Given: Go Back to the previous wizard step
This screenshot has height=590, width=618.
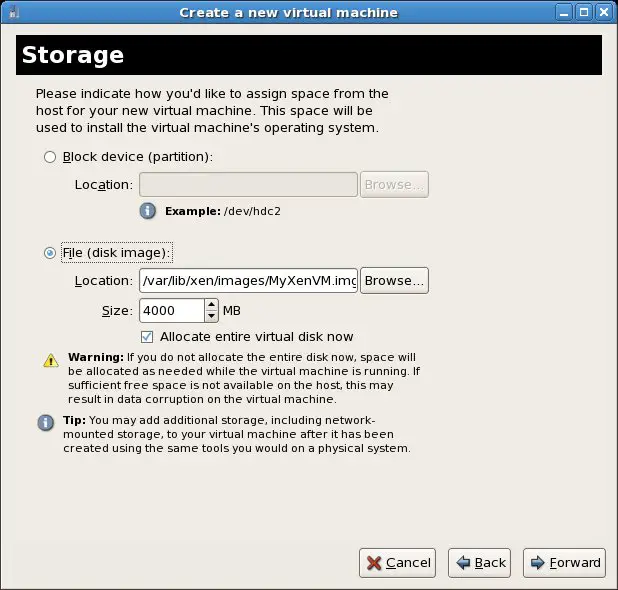Looking at the screenshot, I should 480,563.
